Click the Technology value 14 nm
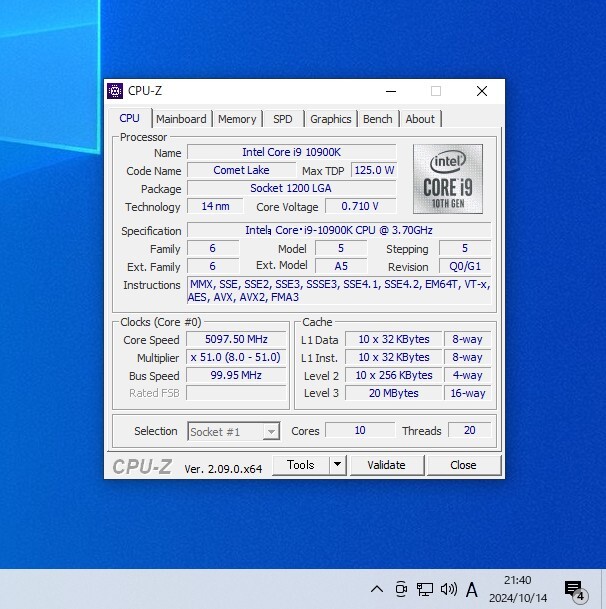The width and height of the screenshot is (606, 609). pyautogui.click(x=216, y=206)
